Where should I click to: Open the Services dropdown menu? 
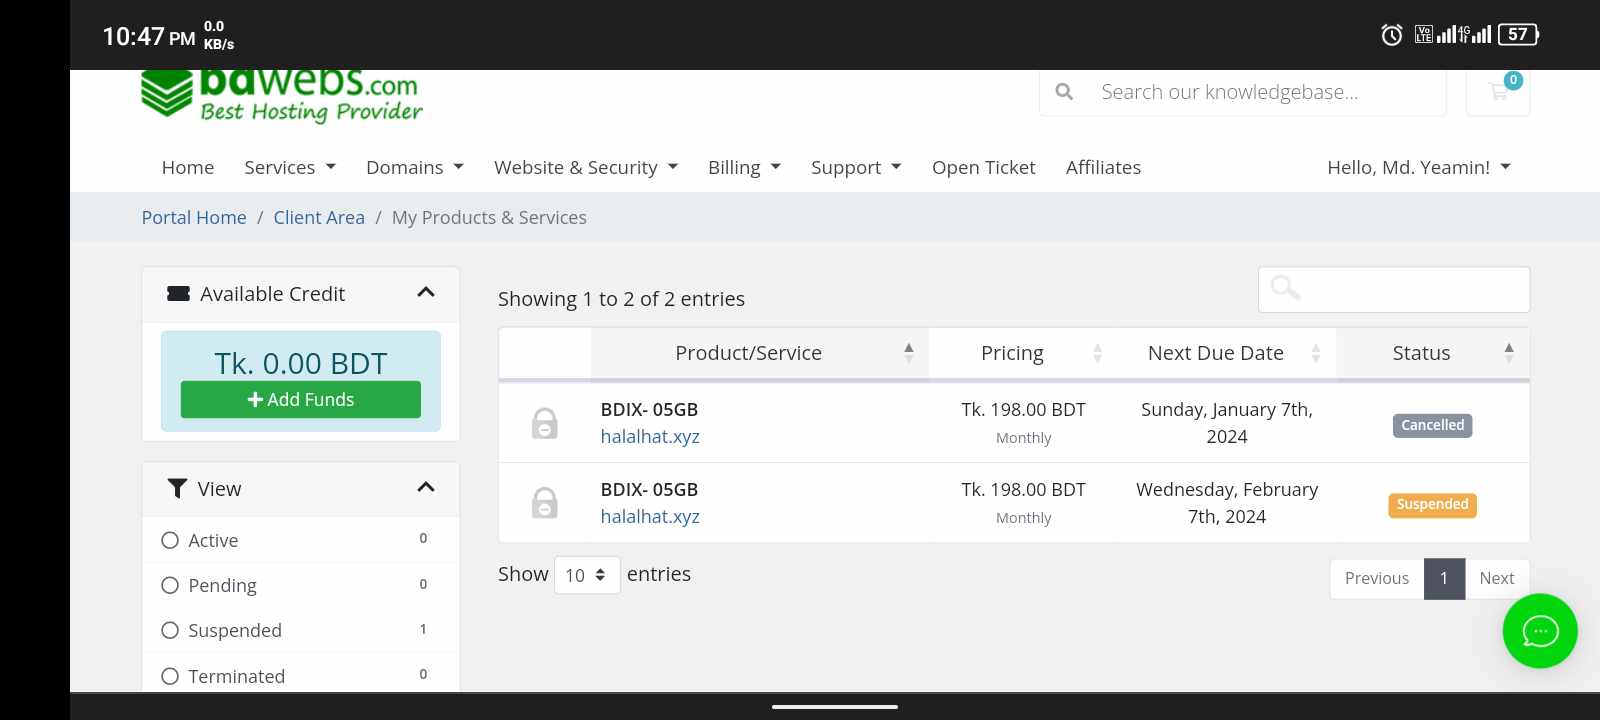point(290,167)
